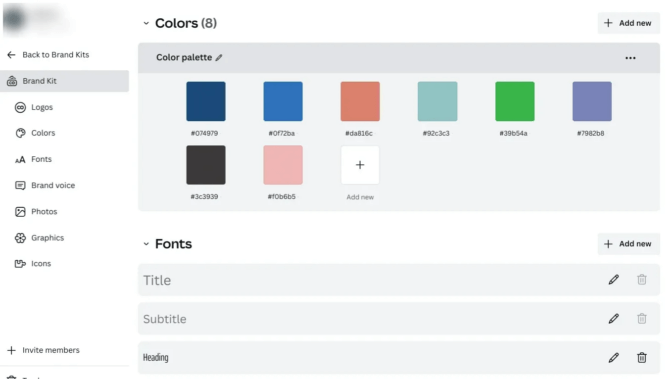Image resolution: width=672 pixels, height=379 pixels.
Task: Click Add new button for Fonts
Action: click(x=628, y=244)
